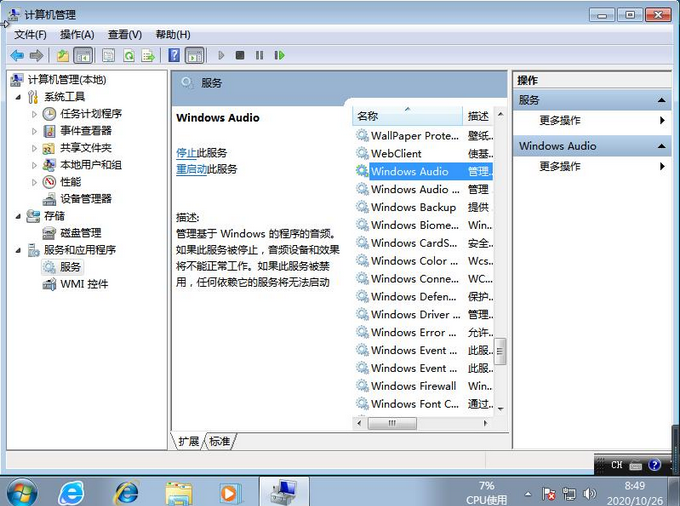The height and width of the screenshot is (506, 680).
Task: Collapse the 服务 actions section
Action: (661, 100)
